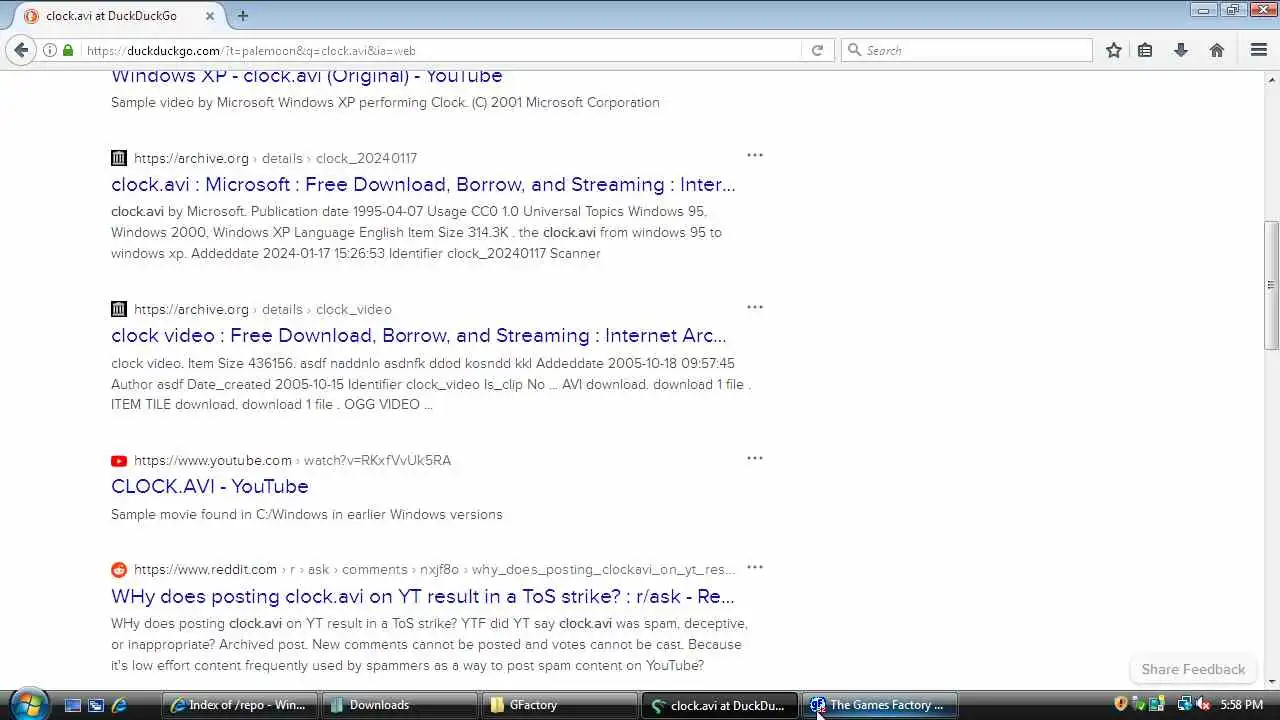Open Windows XP - clock.avi (Original) YouTube link
Viewport: 1280px width, 720px height.
tap(307, 76)
